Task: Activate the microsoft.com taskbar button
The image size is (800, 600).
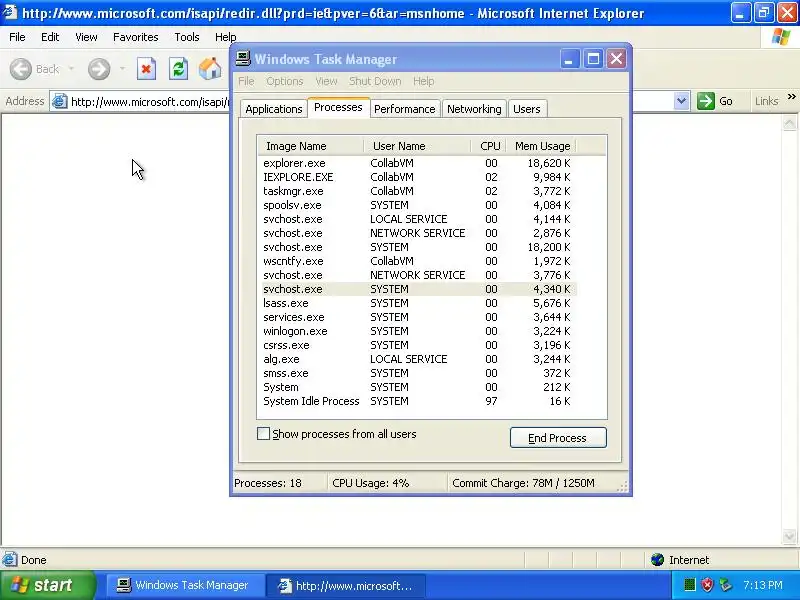Action: (x=347, y=585)
